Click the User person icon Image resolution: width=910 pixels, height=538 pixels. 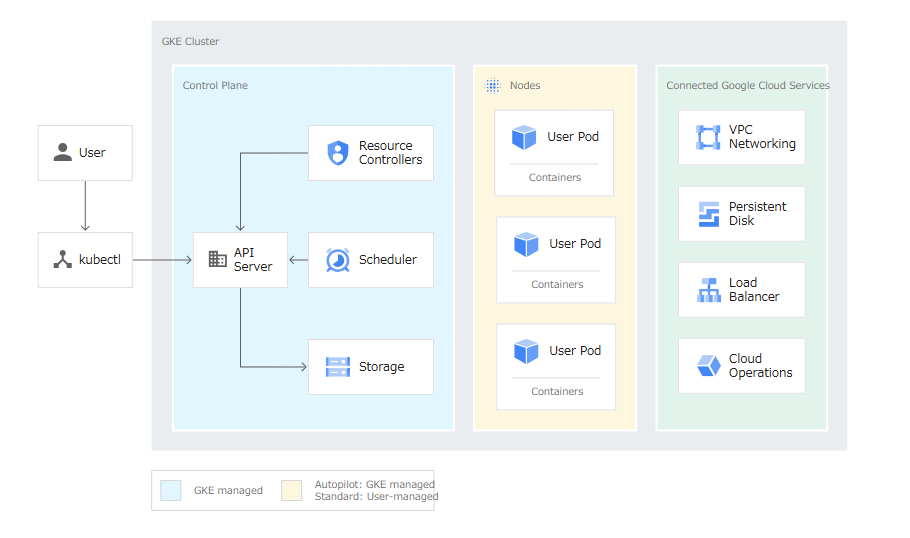(x=63, y=153)
